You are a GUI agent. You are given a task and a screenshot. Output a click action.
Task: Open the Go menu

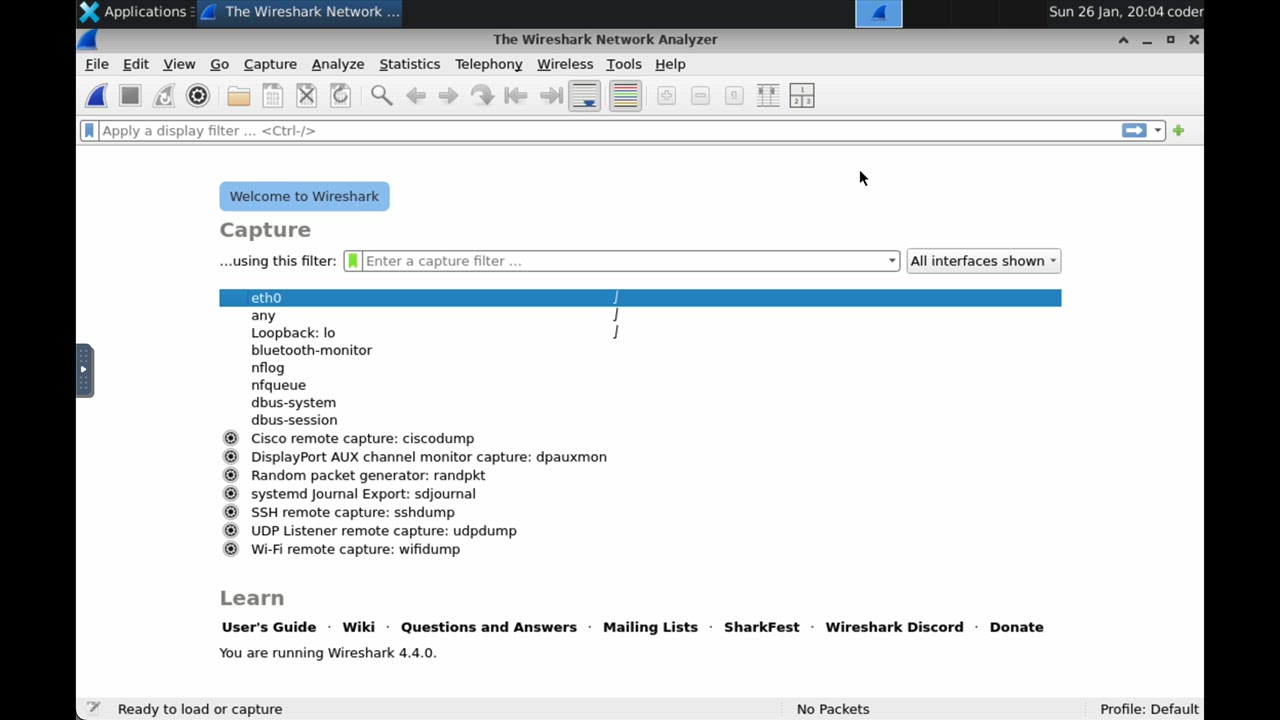220,64
